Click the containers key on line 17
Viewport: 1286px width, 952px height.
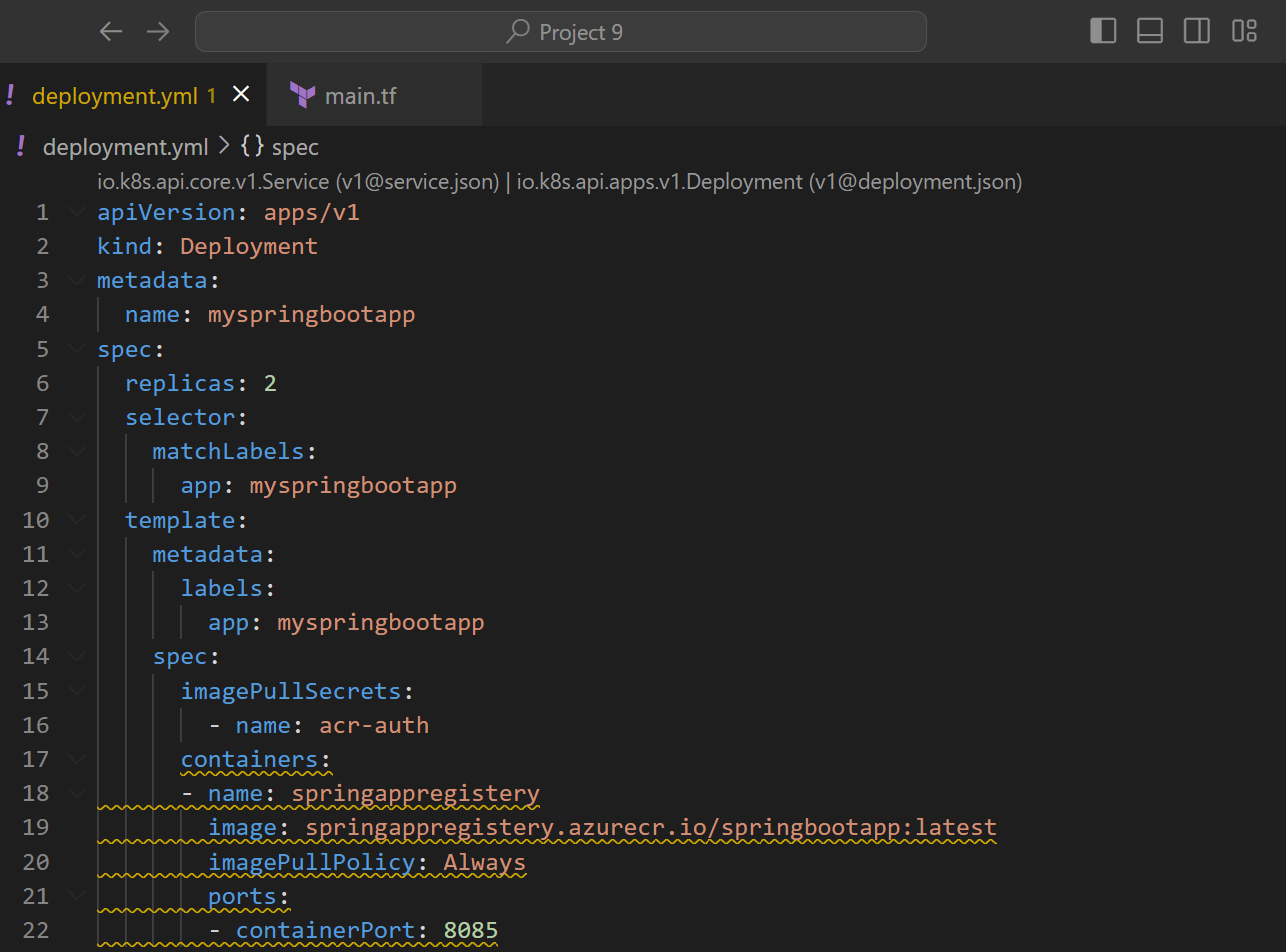click(x=249, y=759)
